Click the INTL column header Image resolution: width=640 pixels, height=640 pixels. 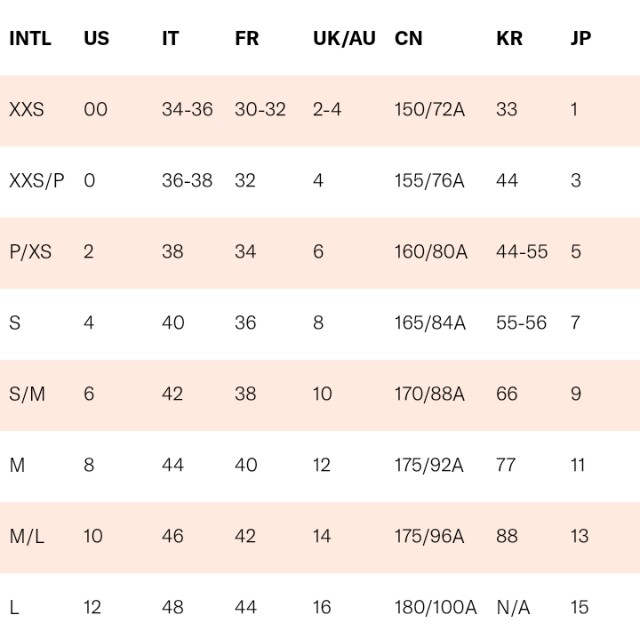point(30,38)
